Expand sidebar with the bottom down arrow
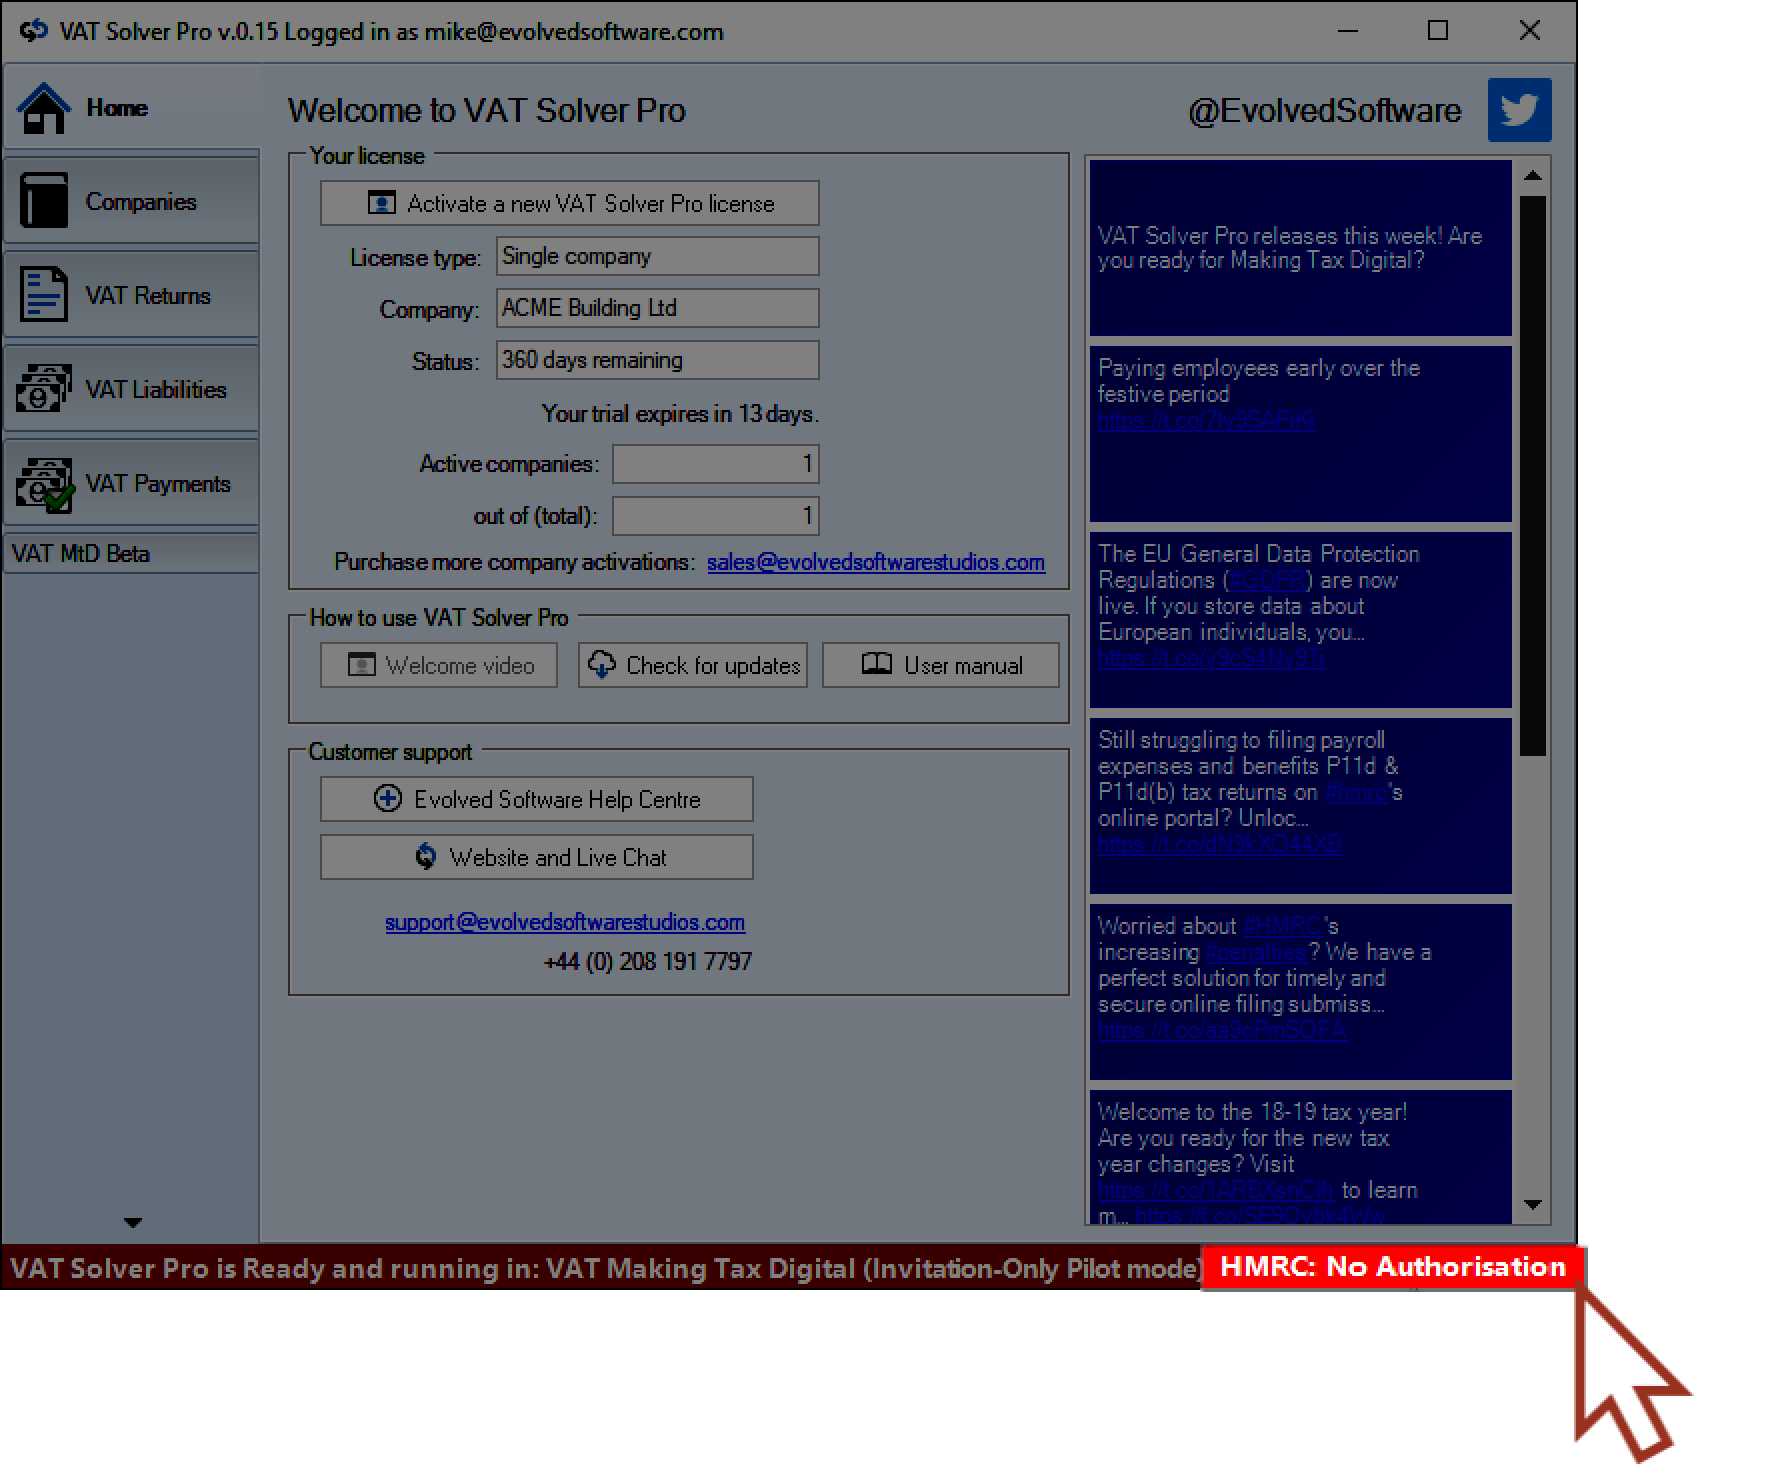This screenshot has height=1478, width=1768. coord(132,1222)
